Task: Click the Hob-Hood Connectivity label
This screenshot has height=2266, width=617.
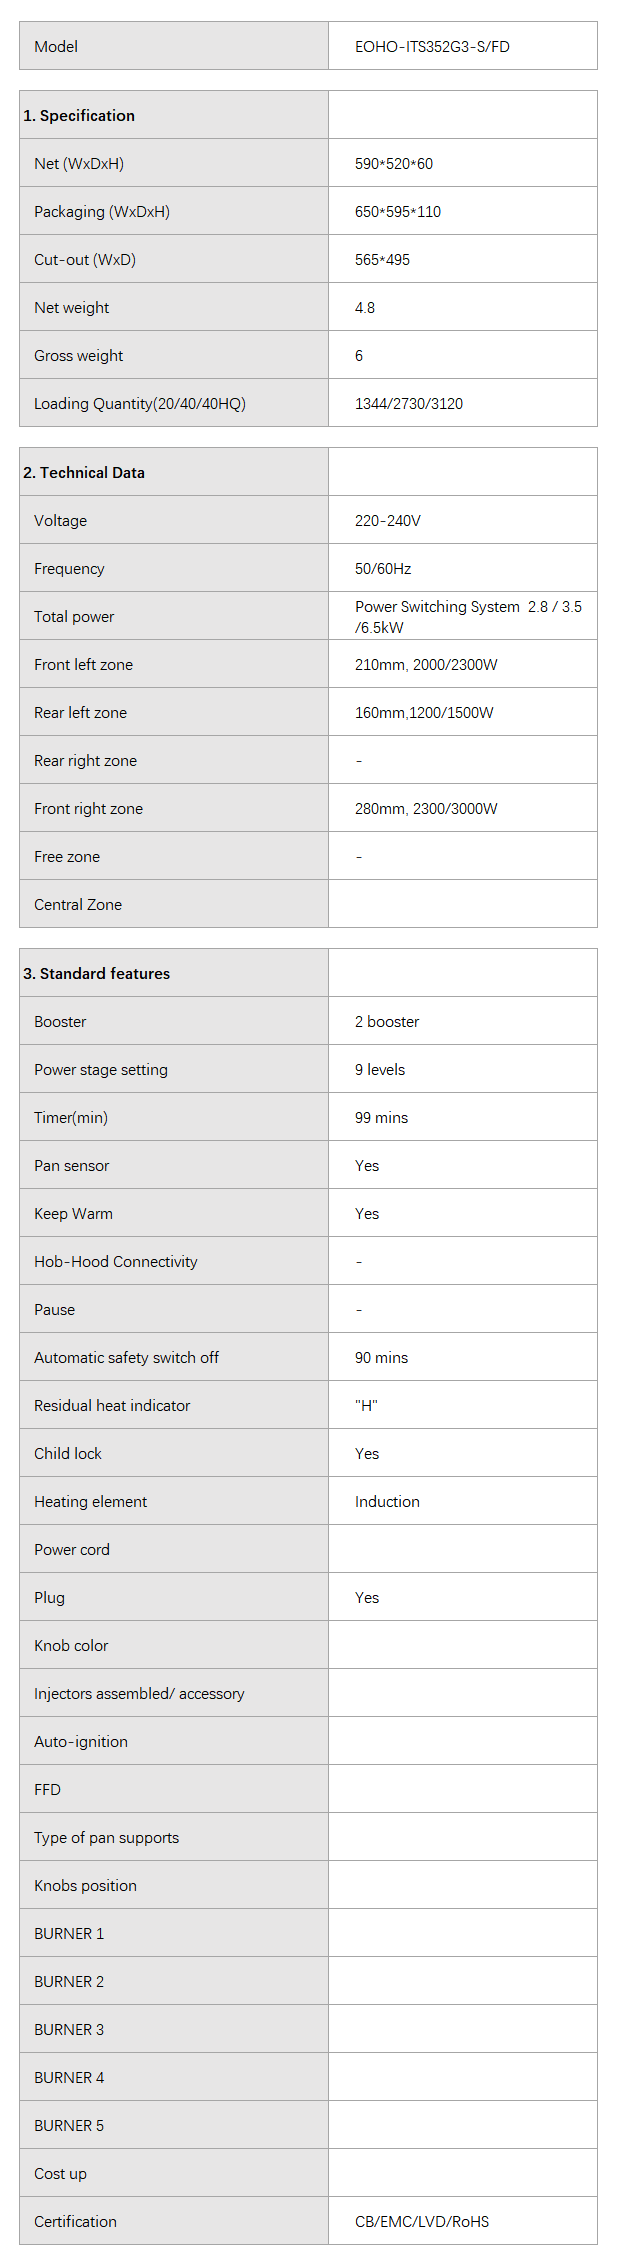Action: [x=116, y=1262]
